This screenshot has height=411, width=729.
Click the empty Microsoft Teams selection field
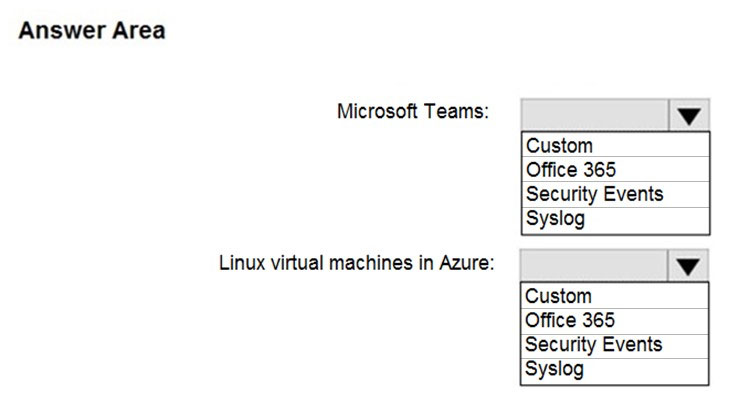coord(595,115)
